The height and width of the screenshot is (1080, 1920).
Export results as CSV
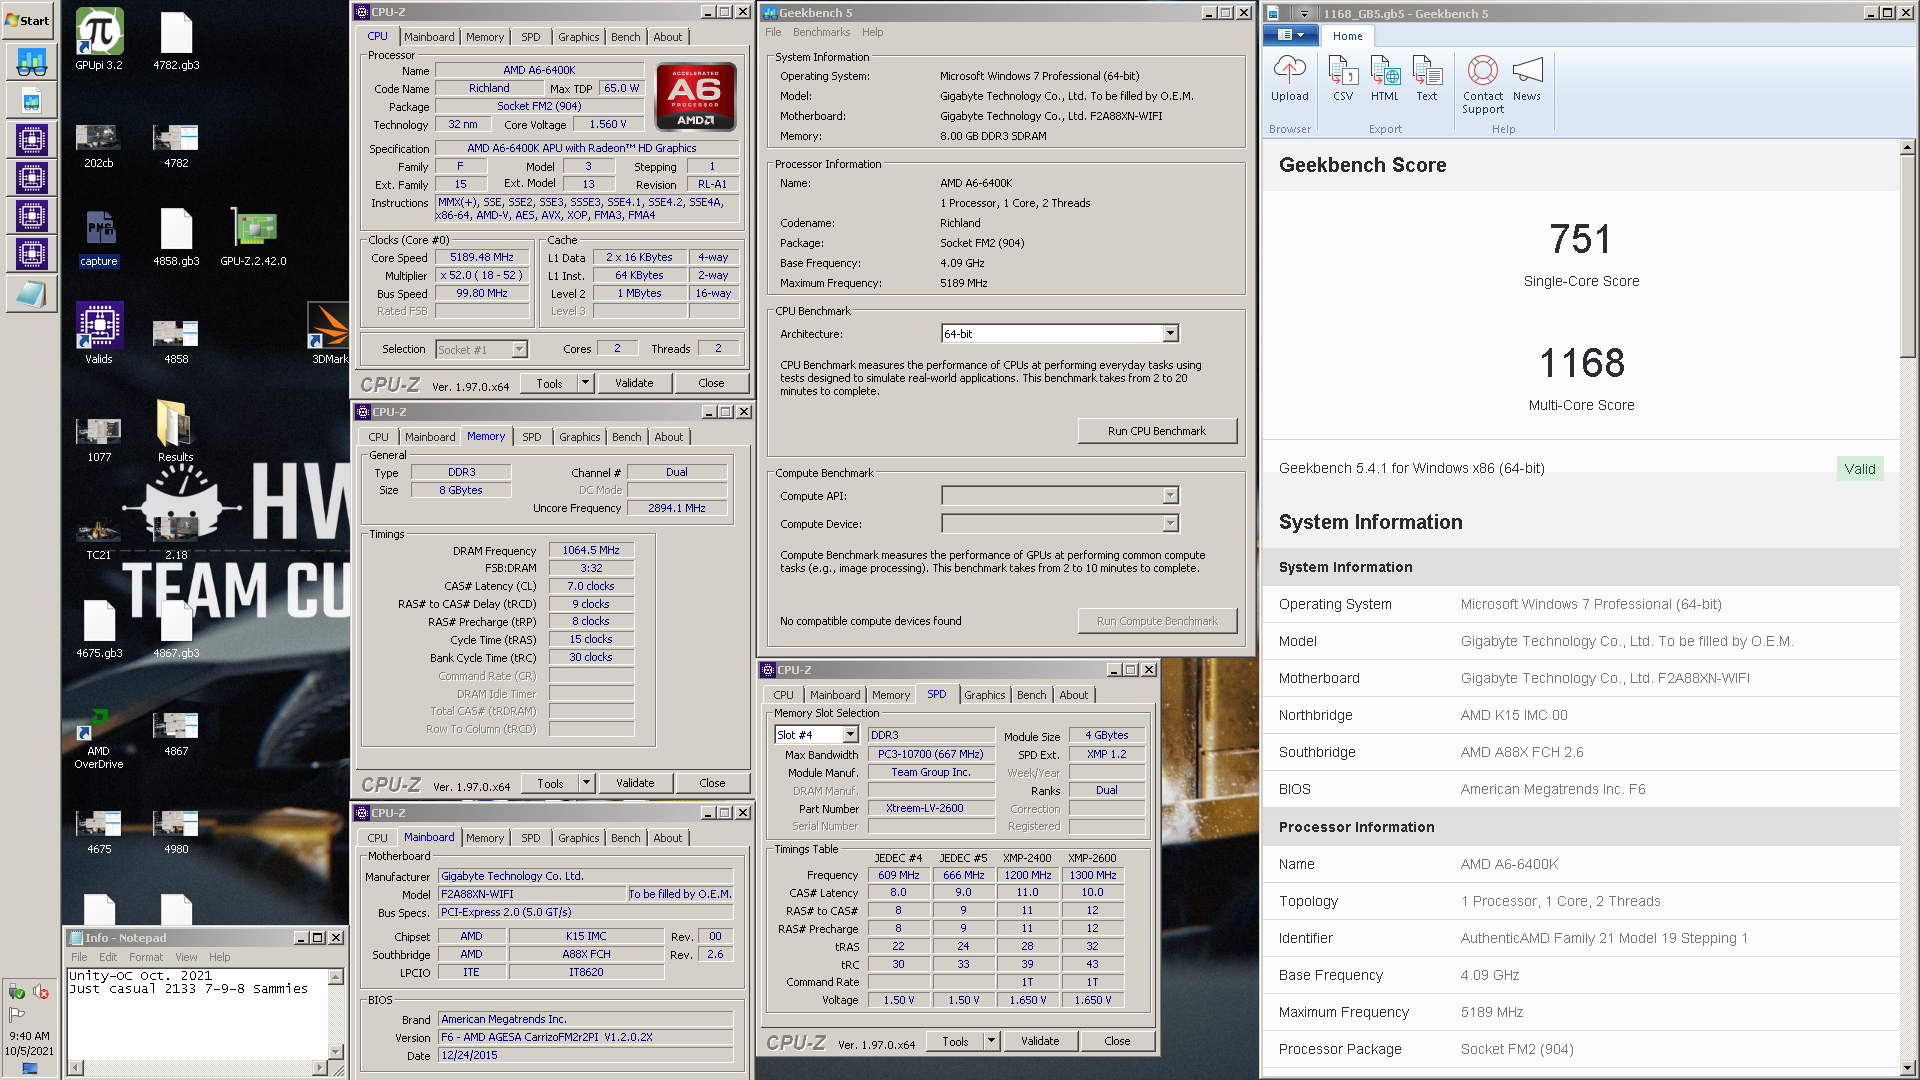1343,79
